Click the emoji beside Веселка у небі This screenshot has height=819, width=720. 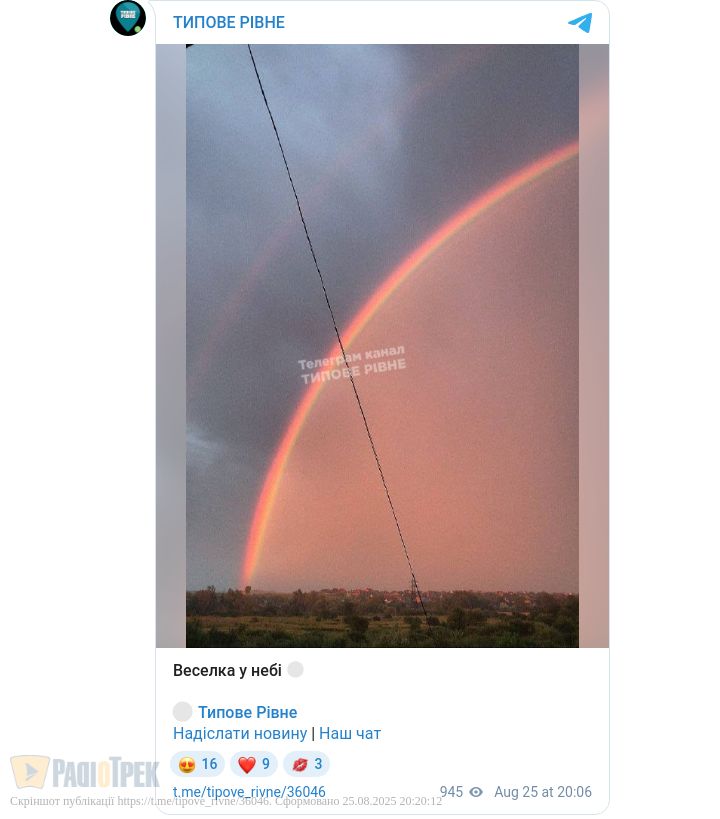[295, 669]
